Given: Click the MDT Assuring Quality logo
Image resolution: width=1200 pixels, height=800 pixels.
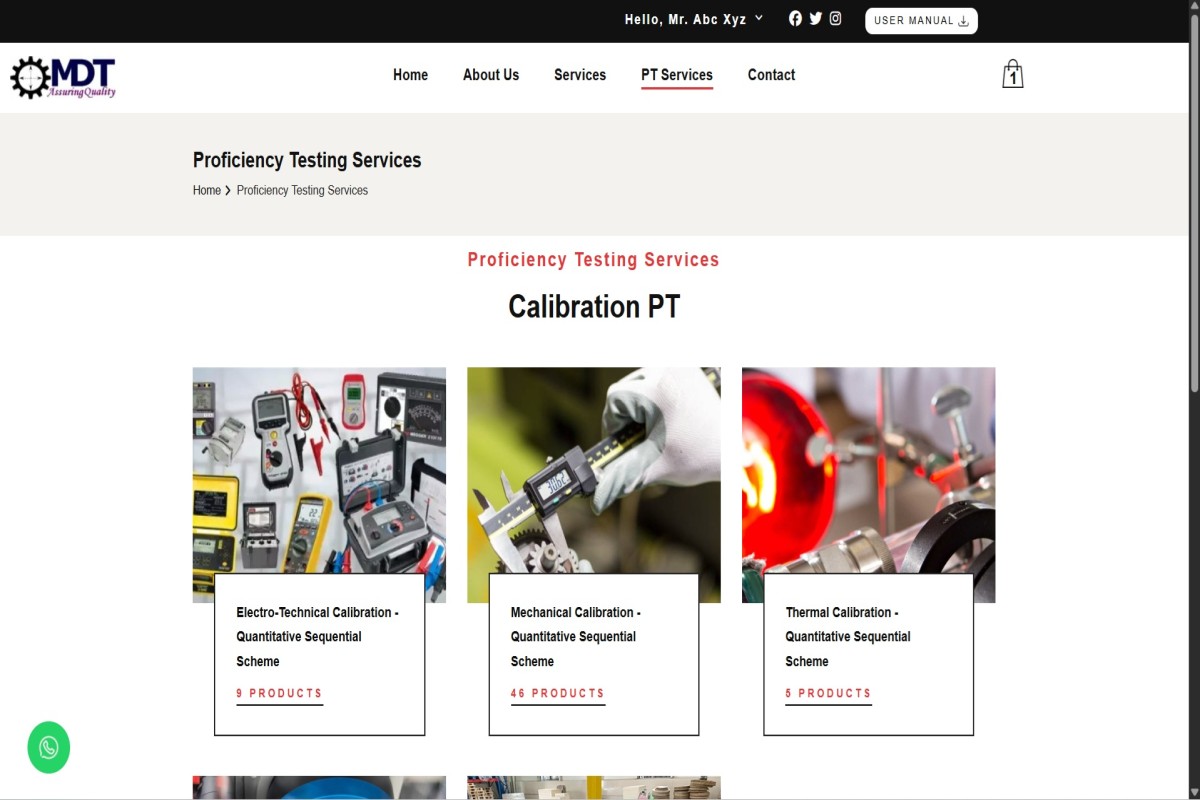Looking at the screenshot, I should [63, 77].
